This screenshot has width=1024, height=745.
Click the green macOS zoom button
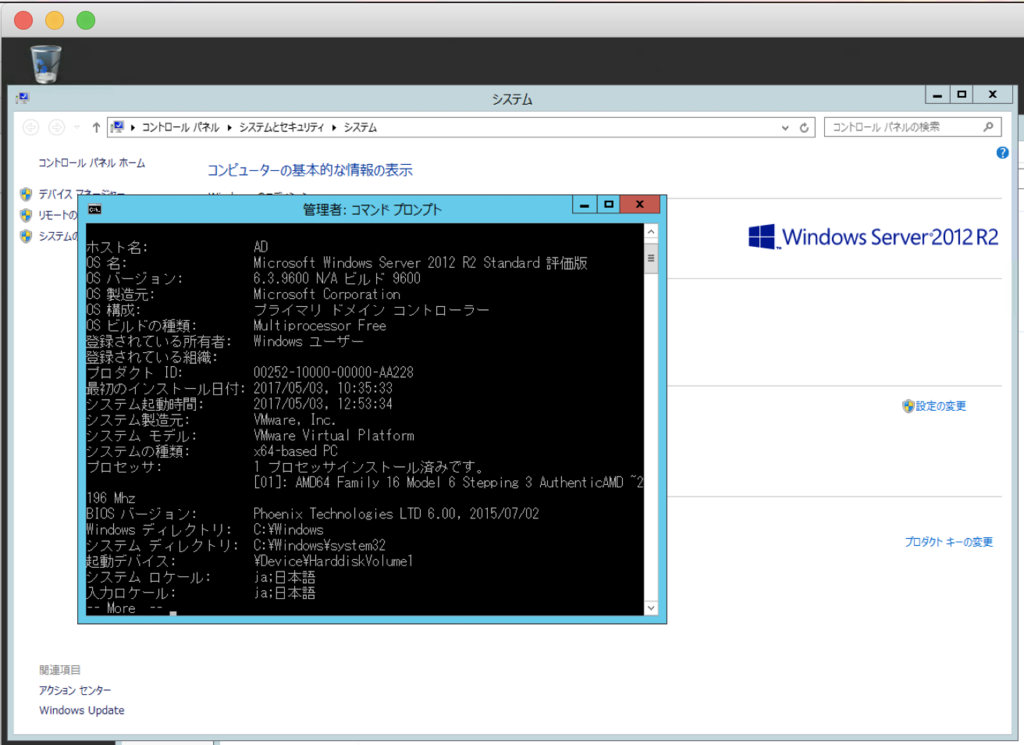[x=86, y=20]
